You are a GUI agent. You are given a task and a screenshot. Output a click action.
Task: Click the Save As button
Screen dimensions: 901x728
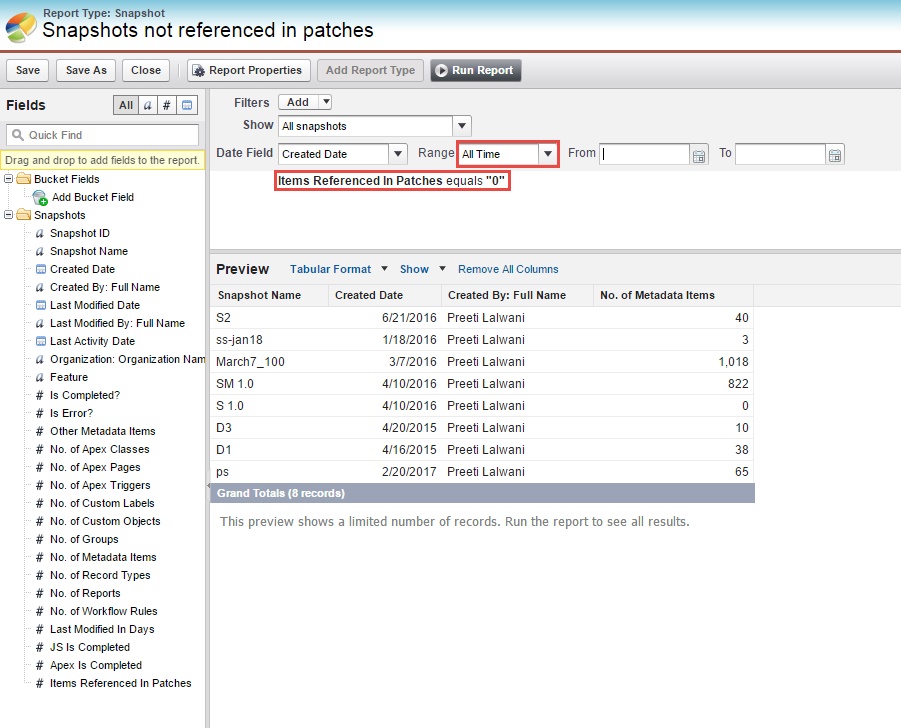[86, 70]
